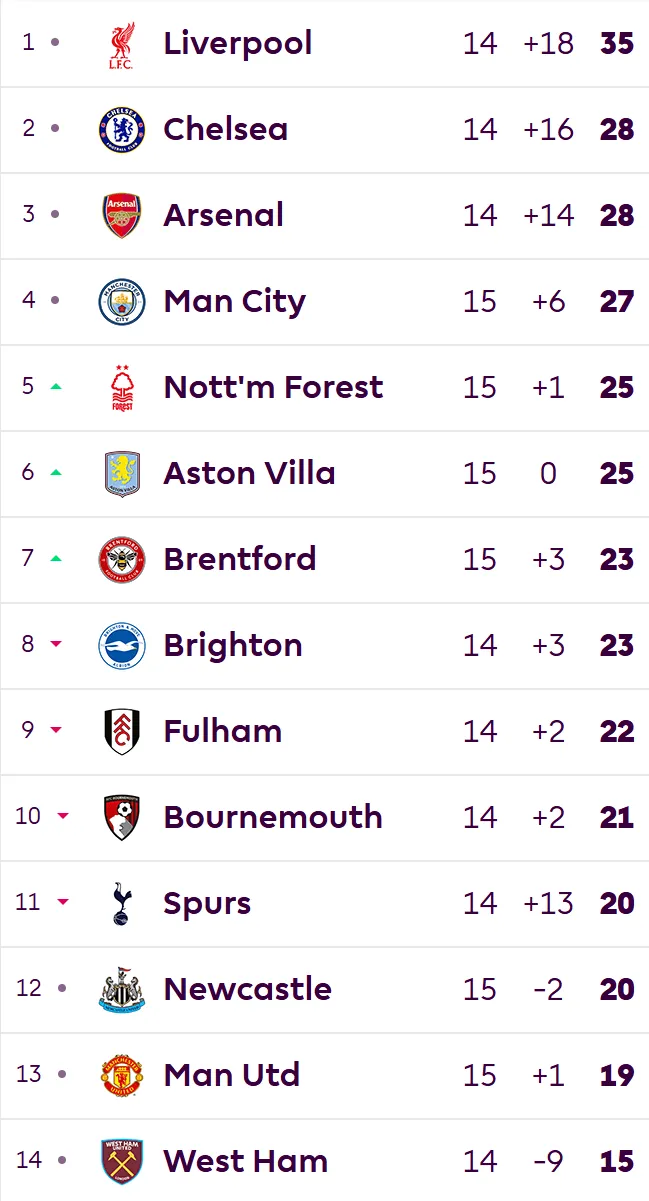Click the Aston Villa crest
649x1201 pixels.
pyautogui.click(x=122, y=474)
